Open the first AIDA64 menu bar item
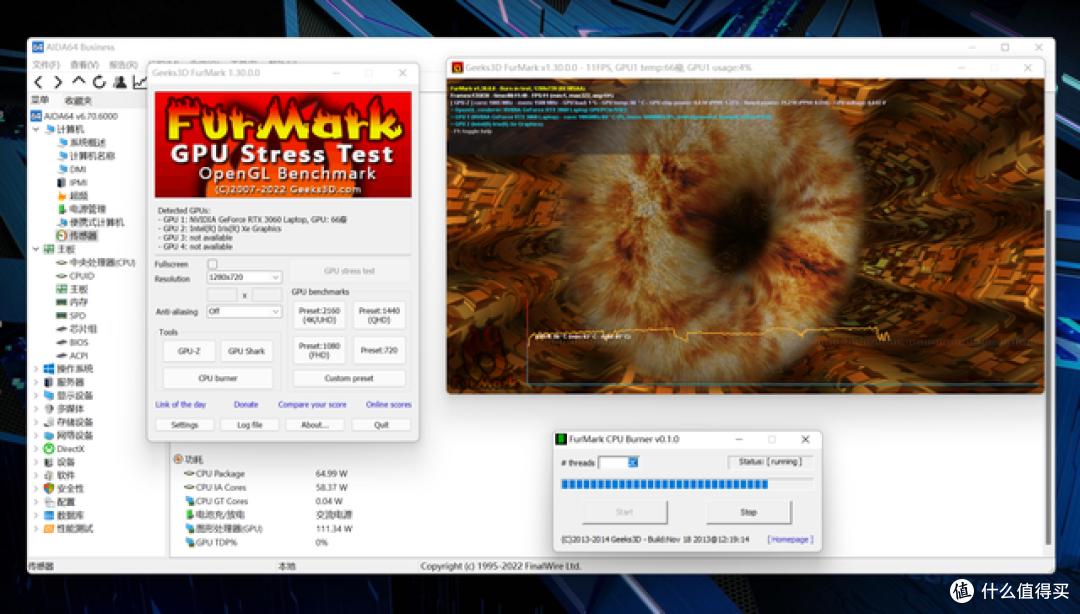This screenshot has height=614, width=1080. coord(46,65)
